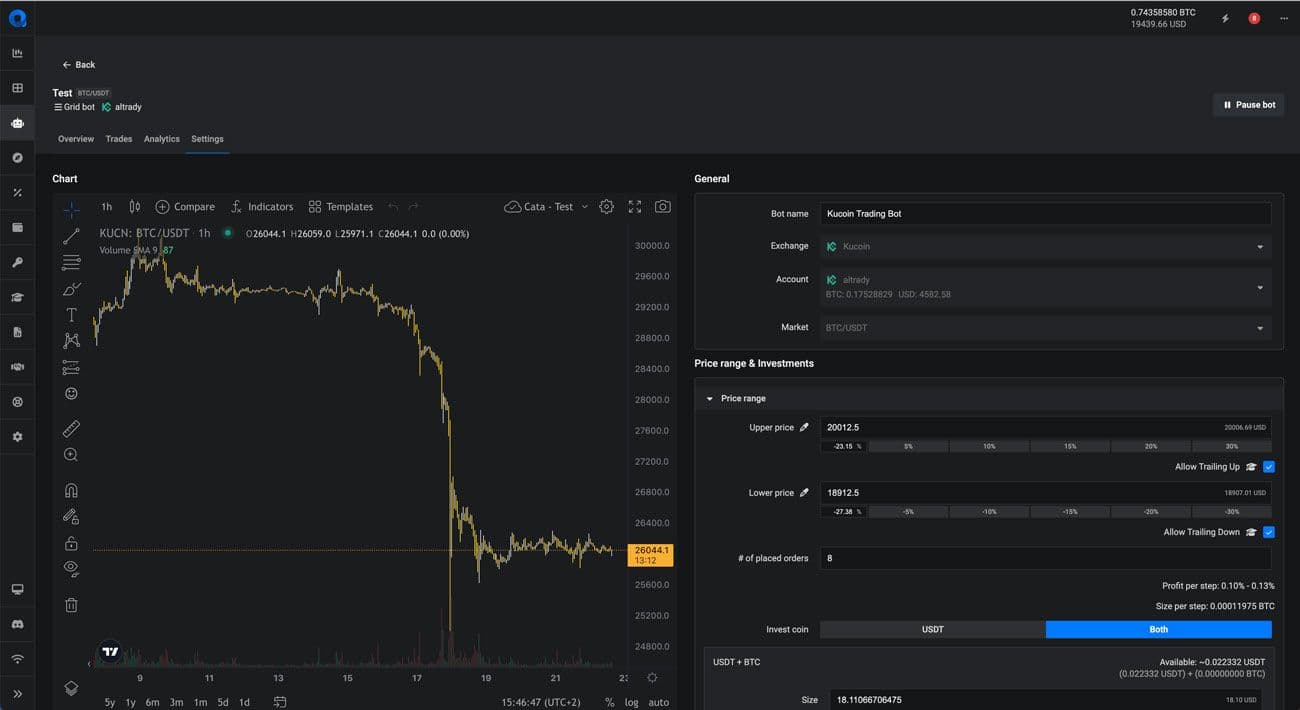1300x710 pixels.
Task: Click the number of placed orders field
Action: coord(1046,558)
